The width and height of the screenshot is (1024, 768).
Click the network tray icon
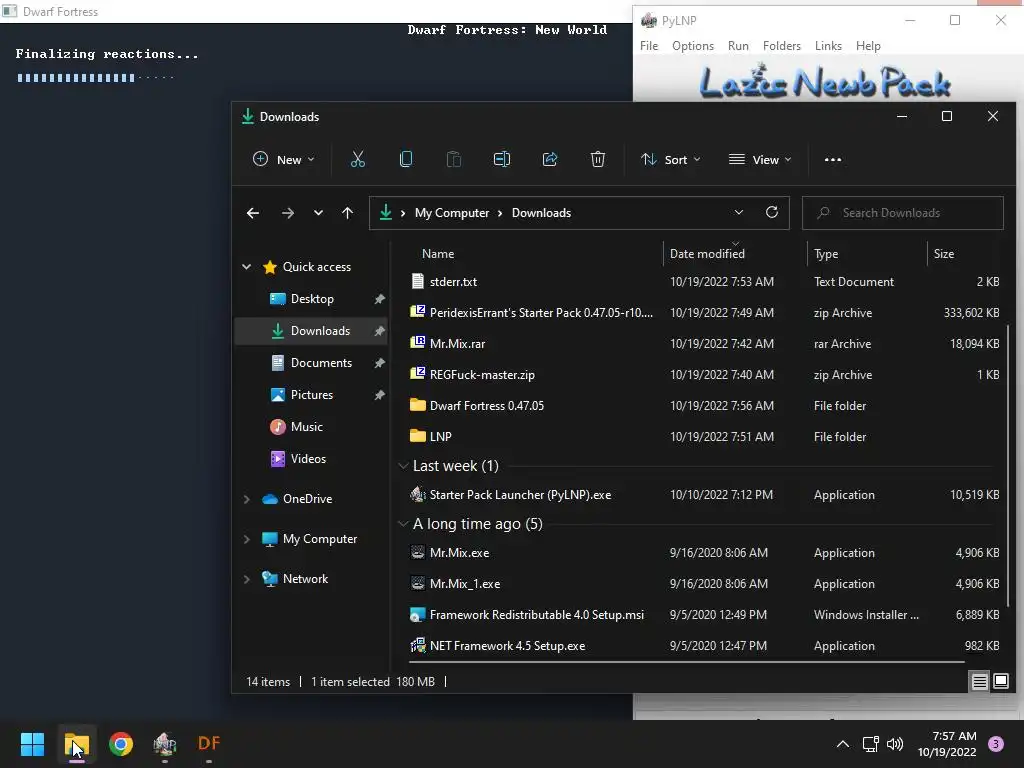pos(870,744)
